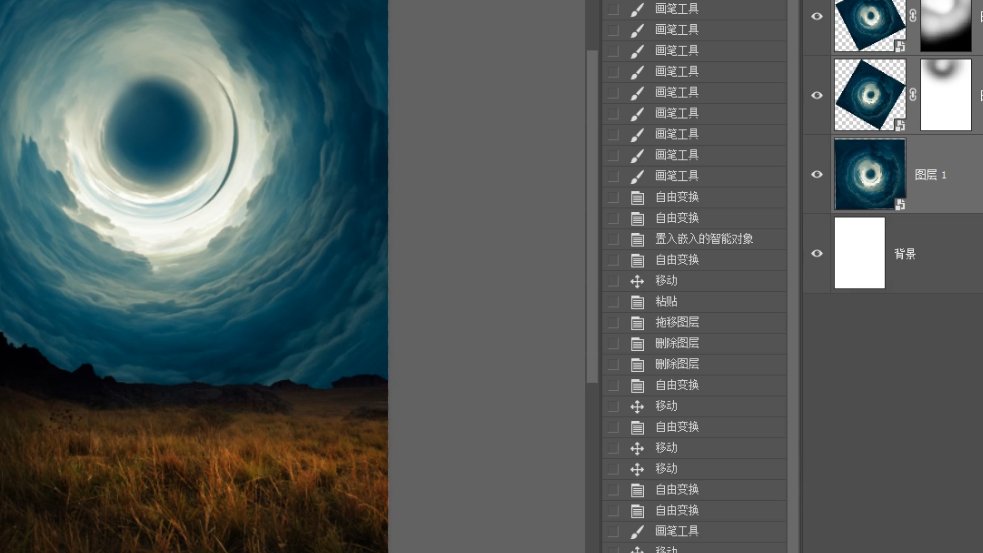Select the layer named 图层 1
The height and width of the screenshot is (553, 983).
[931, 175]
